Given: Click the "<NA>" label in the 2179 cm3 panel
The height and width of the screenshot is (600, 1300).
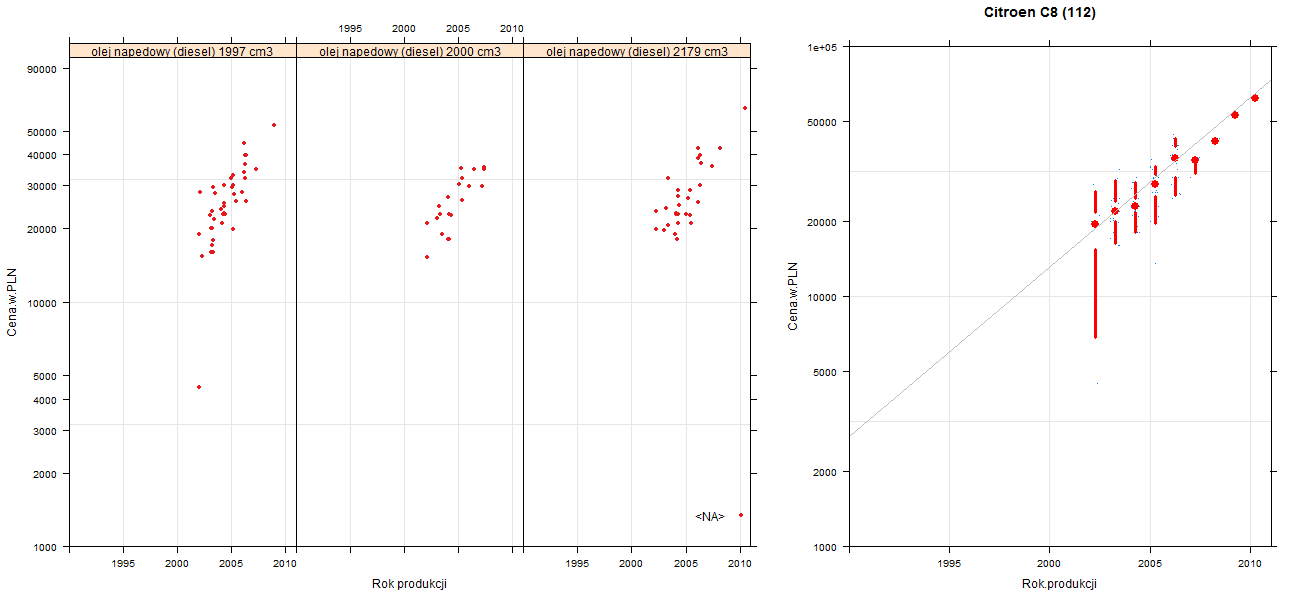Looking at the screenshot, I should click(x=710, y=516).
